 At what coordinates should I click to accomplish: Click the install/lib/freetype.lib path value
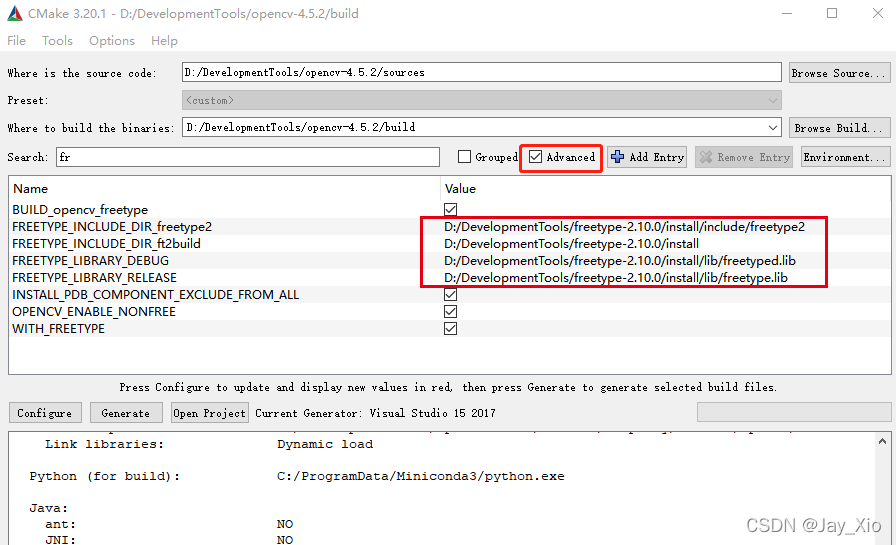tap(616, 278)
